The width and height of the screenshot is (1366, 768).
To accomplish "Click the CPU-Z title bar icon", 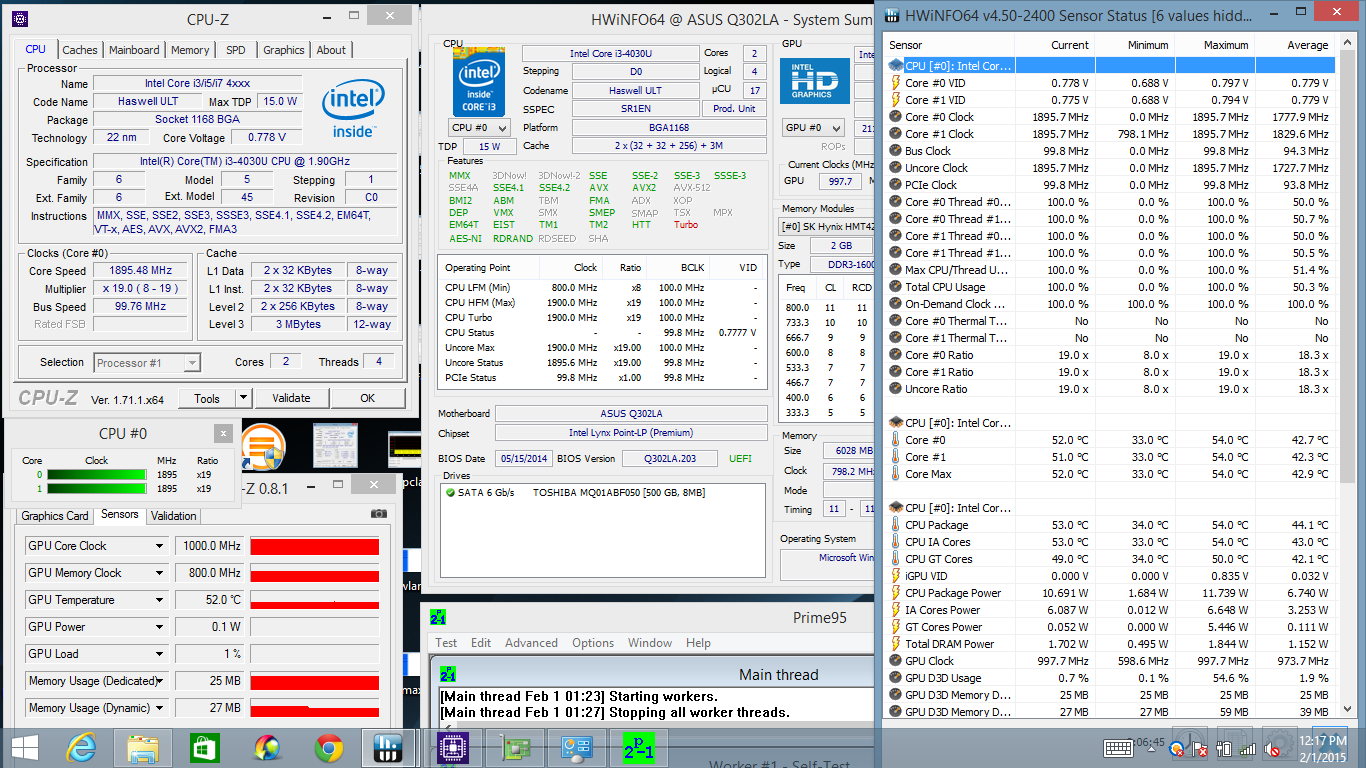I will (x=20, y=19).
